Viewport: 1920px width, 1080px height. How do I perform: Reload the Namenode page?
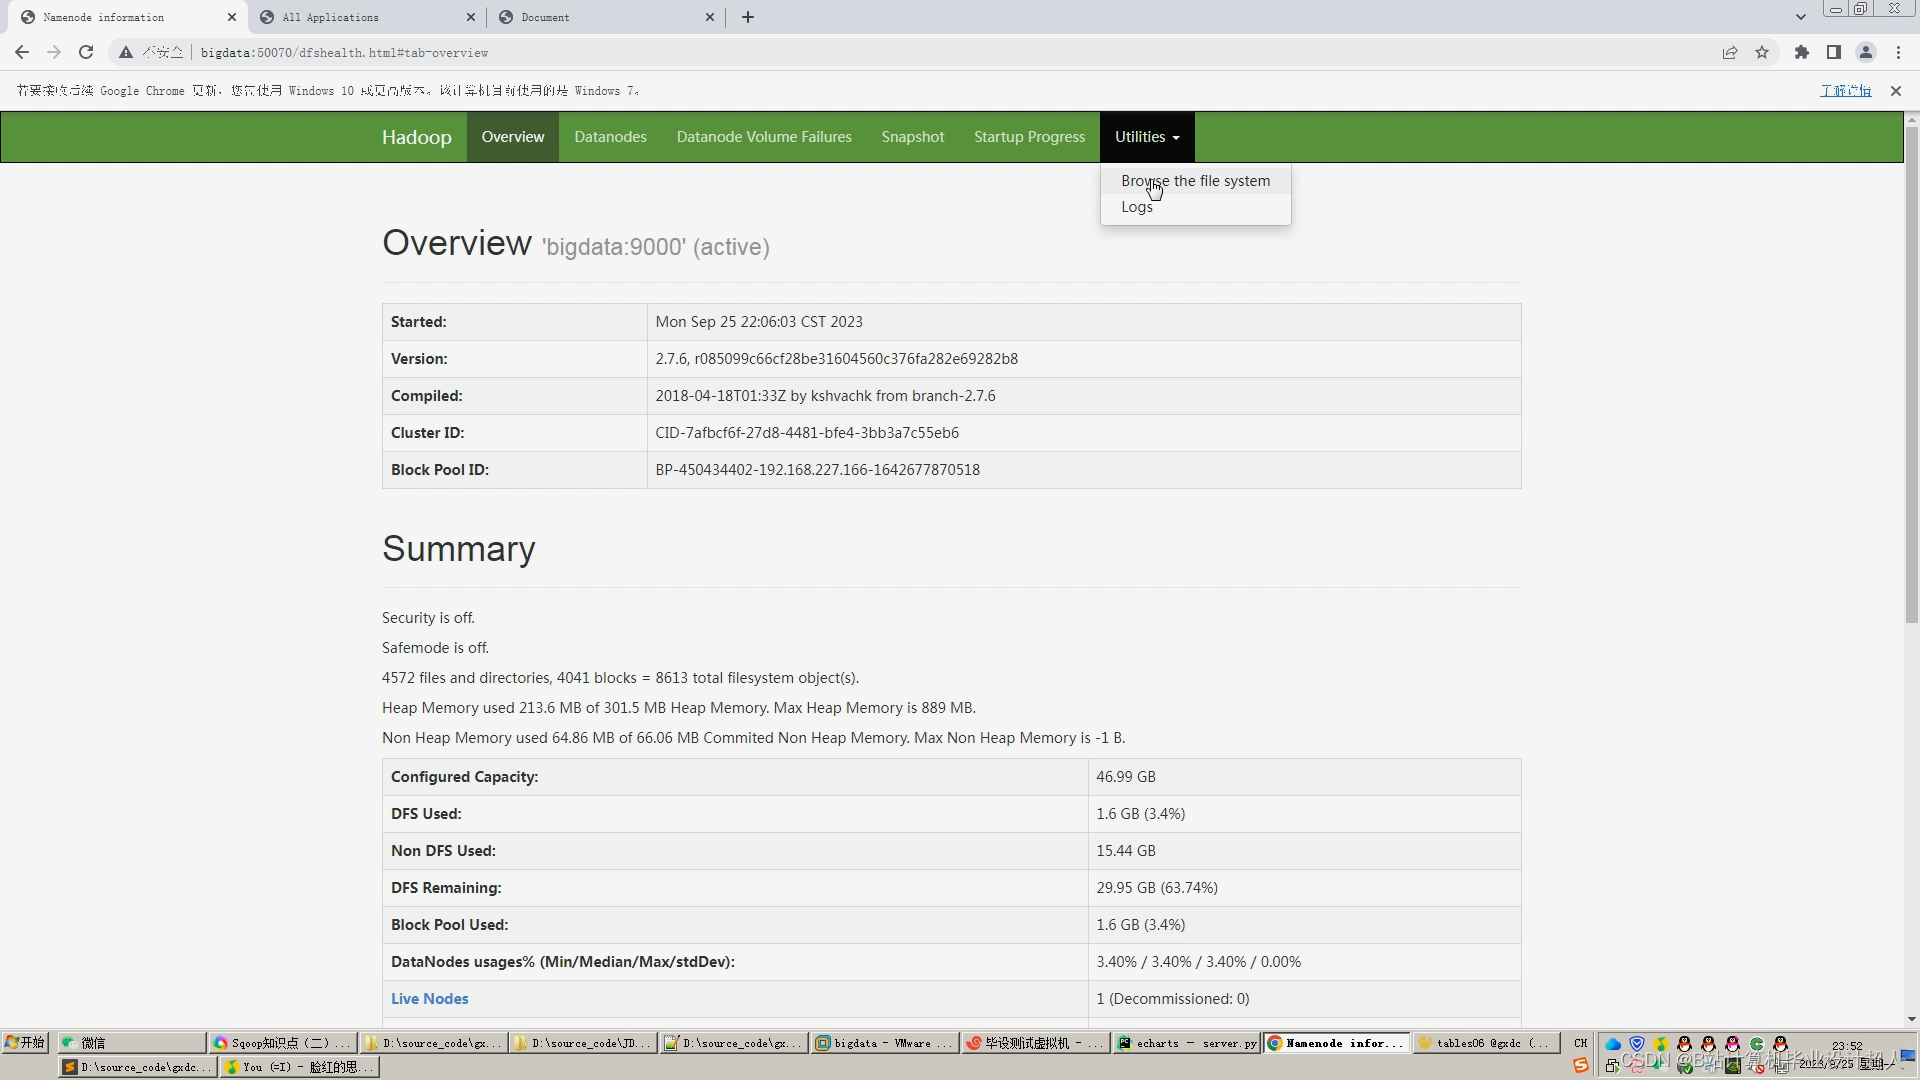pyautogui.click(x=86, y=52)
